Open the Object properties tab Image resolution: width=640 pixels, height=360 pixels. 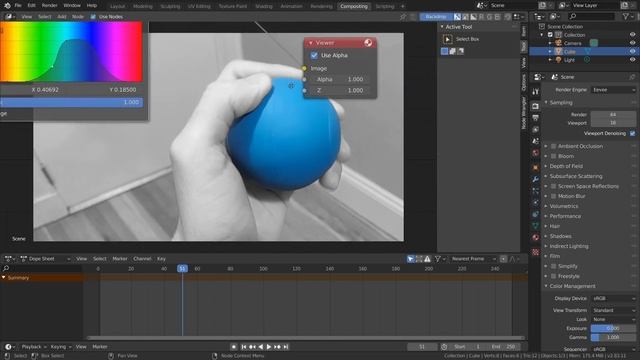[536, 167]
